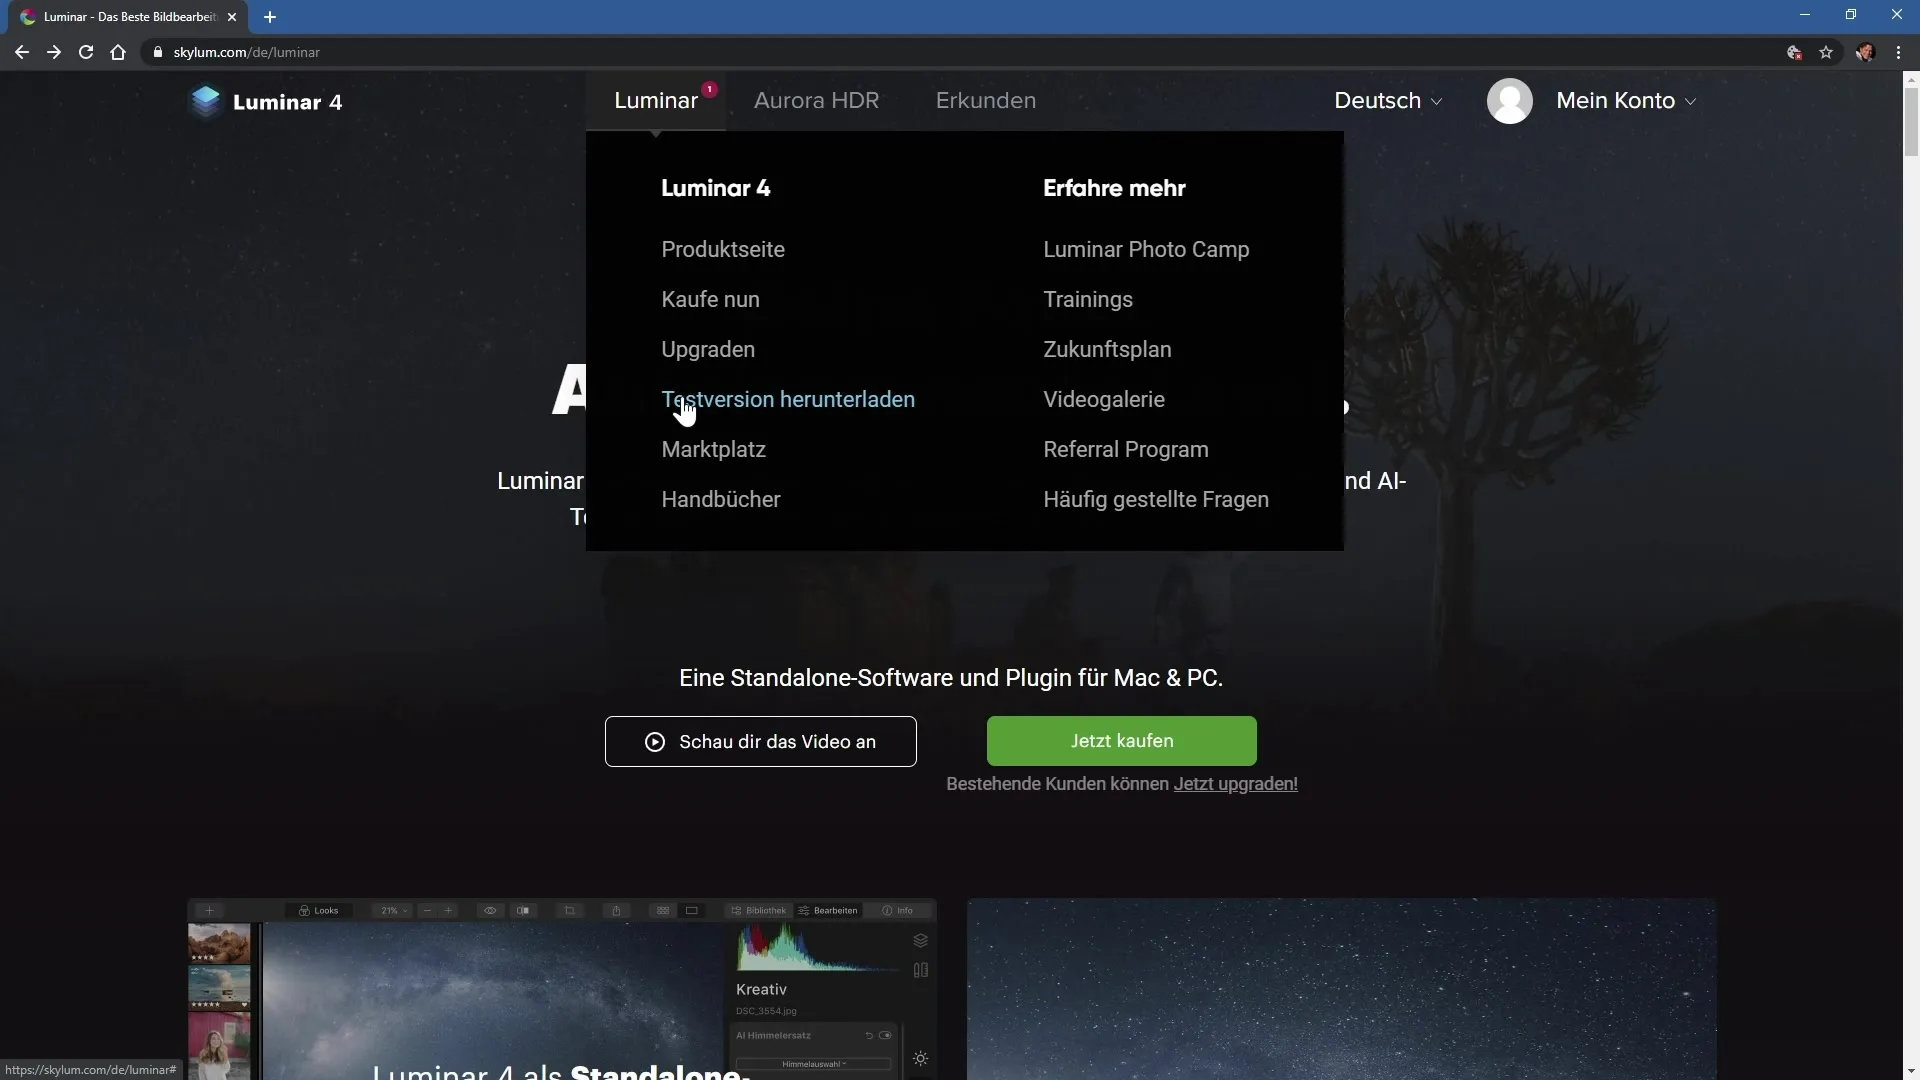Click Referral Program link

tap(1126, 450)
